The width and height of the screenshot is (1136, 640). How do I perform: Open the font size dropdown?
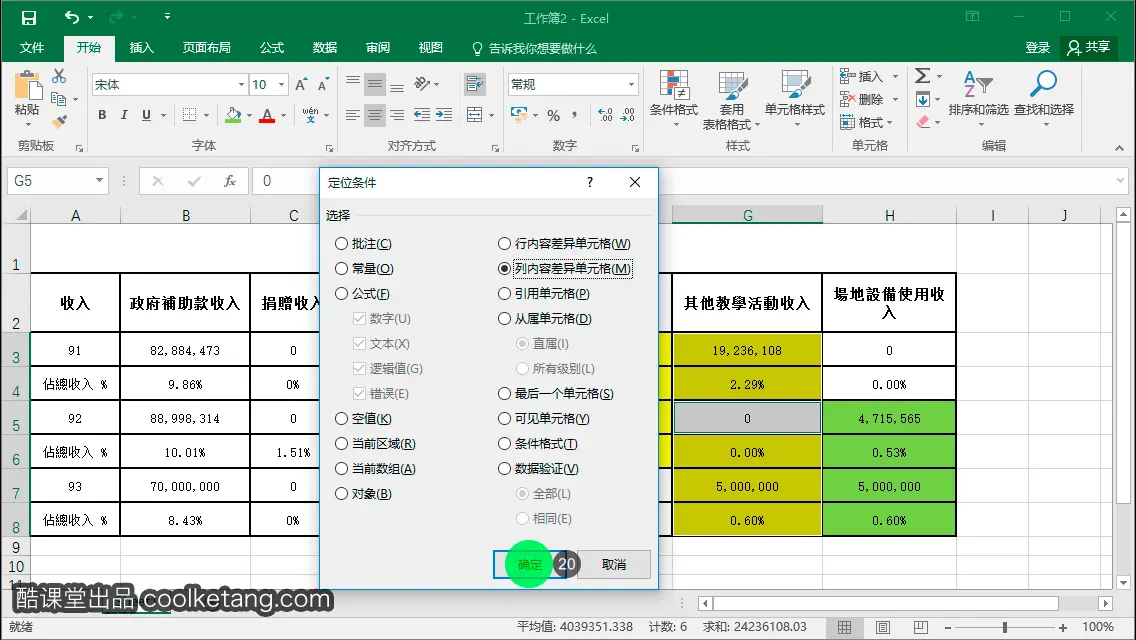pyautogui.click(x=281, y=85)
